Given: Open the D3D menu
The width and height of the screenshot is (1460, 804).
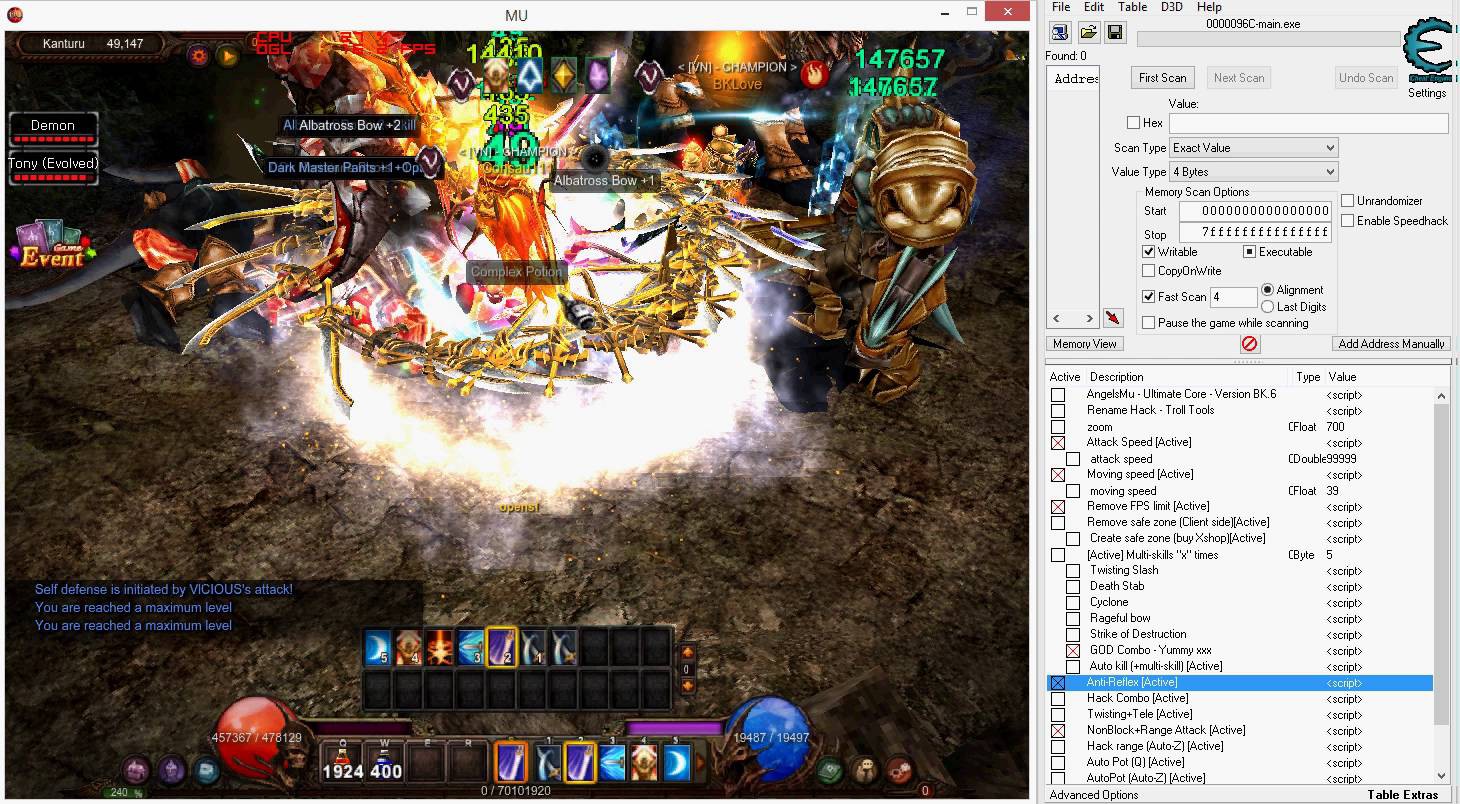Looking at the screenshot, I should [x=1172, y=7].
